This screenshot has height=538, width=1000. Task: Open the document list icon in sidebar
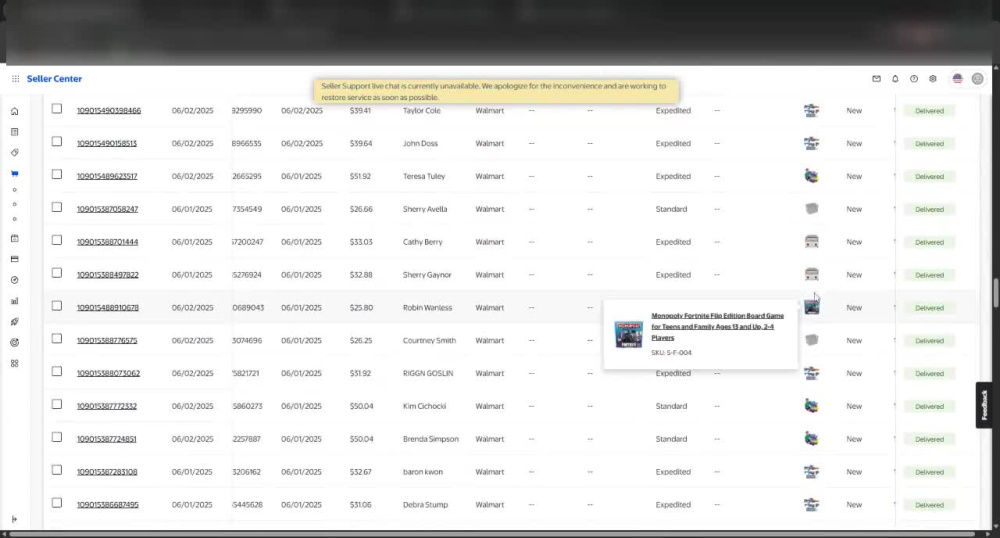[15, 132]
